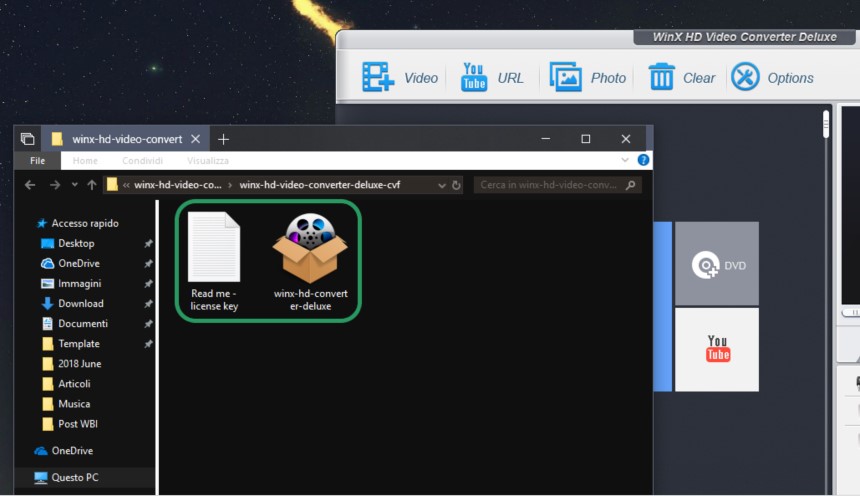Switch to the Condividi ribbon tab

142,161
